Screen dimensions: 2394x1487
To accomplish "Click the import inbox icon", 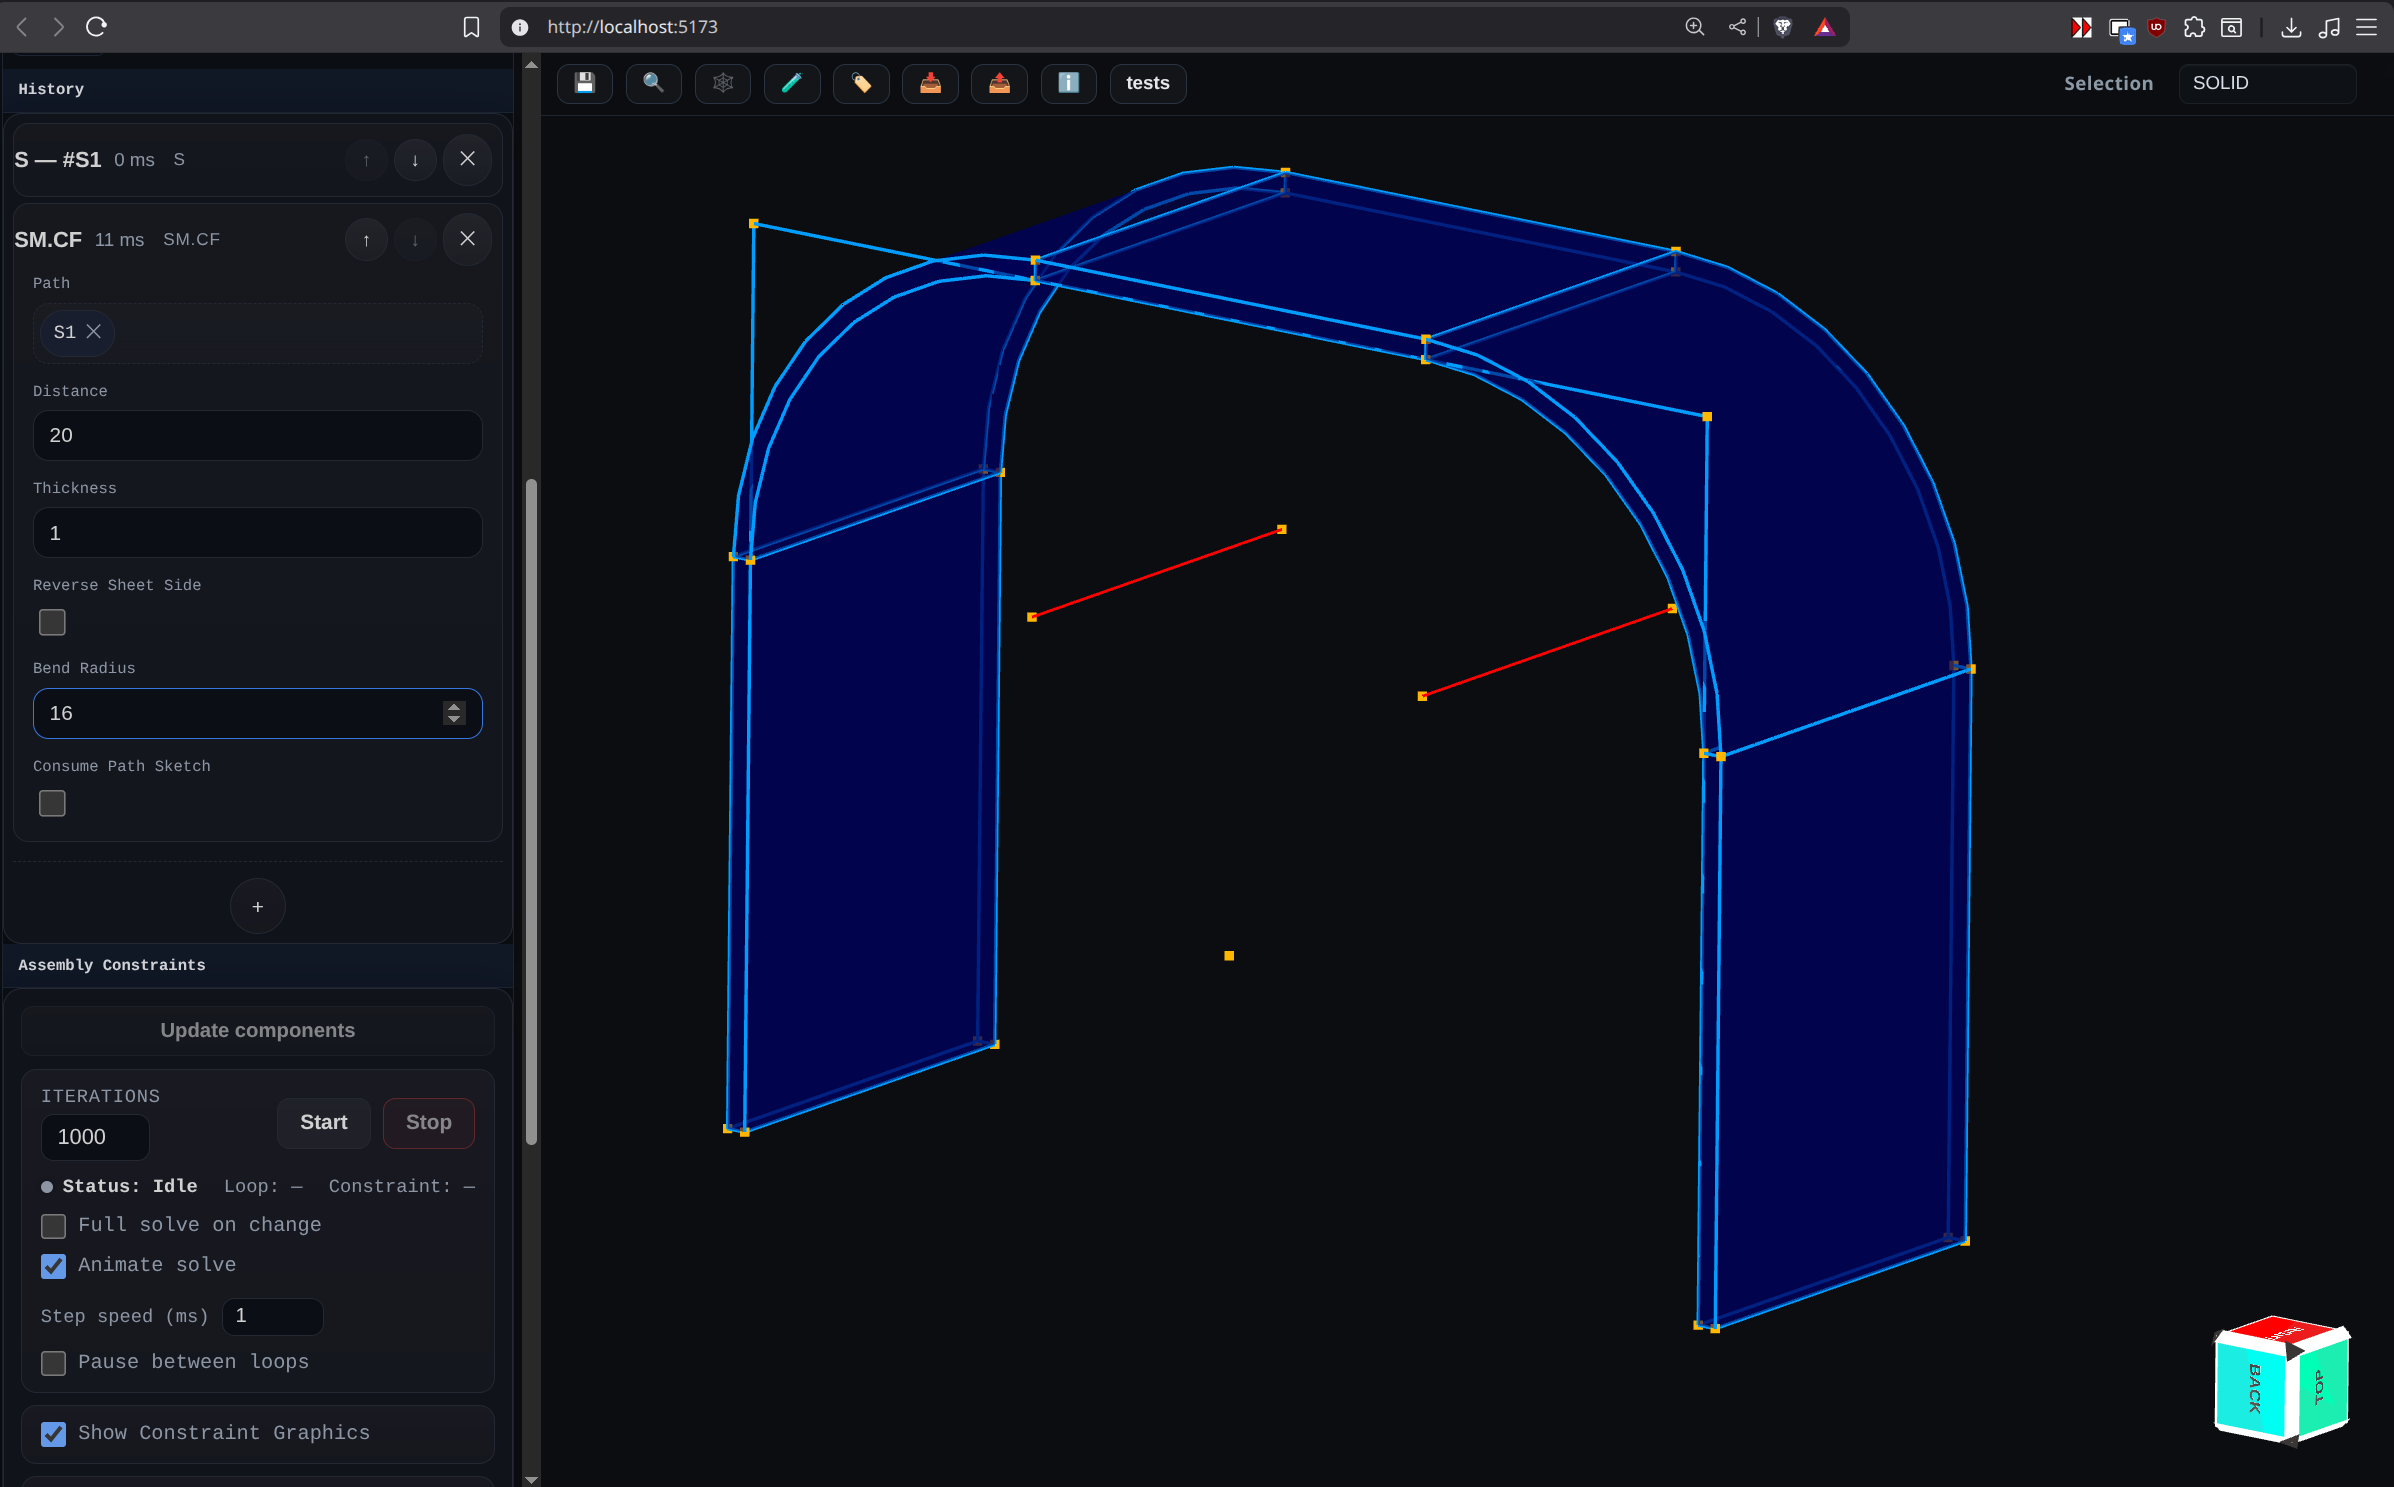I will click(930, 83).
